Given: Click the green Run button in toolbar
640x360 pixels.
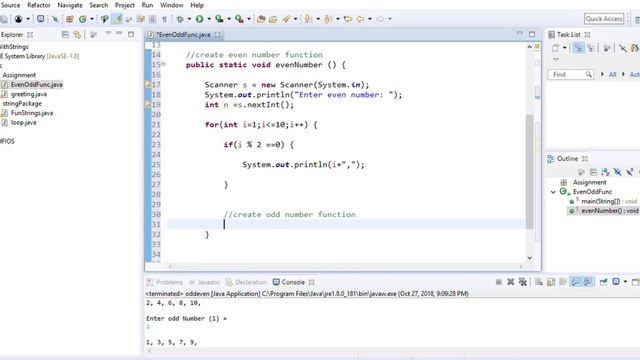Looking at the screenshot, I should (x=199, y=19).
